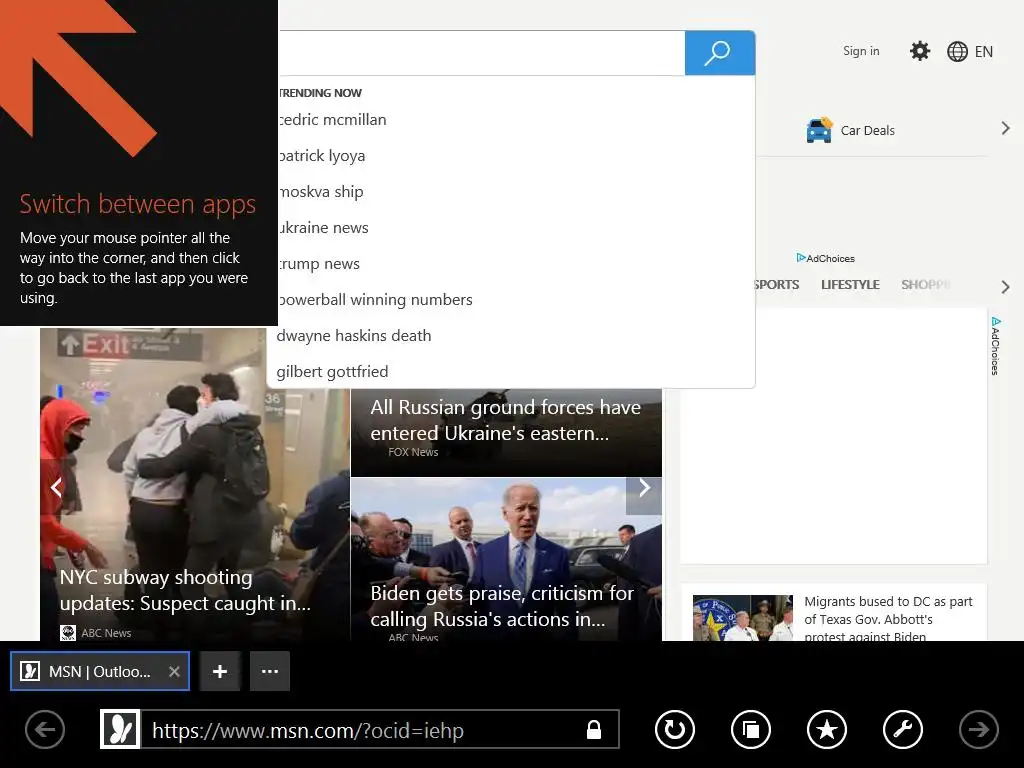
Task: Click the MSN butterfly site icon in address bar
Action: pyautogui.click(x=120, y=729)
